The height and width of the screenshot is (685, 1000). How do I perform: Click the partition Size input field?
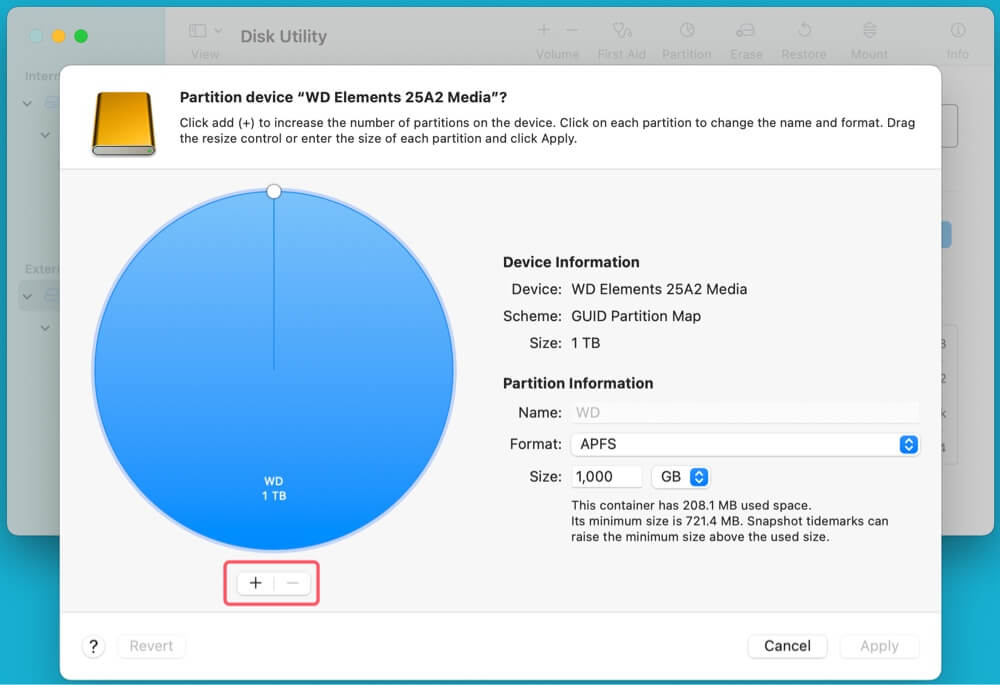[607, 477]
